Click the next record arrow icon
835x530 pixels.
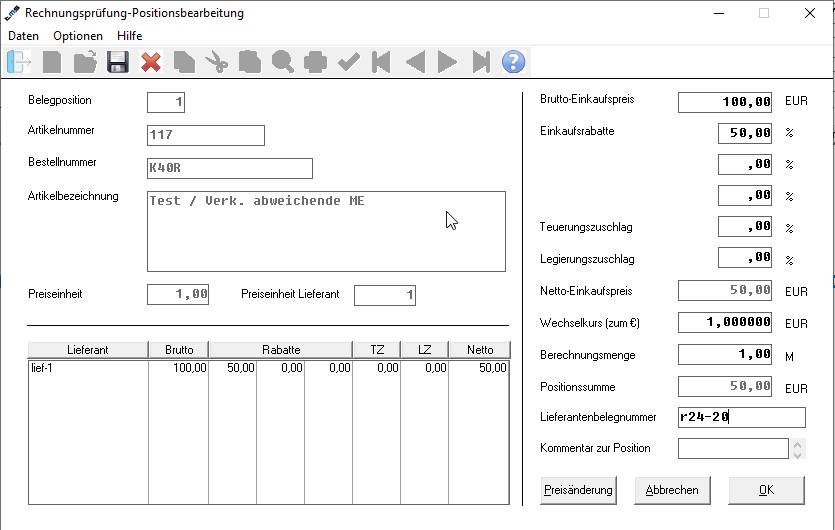[447, 62]
